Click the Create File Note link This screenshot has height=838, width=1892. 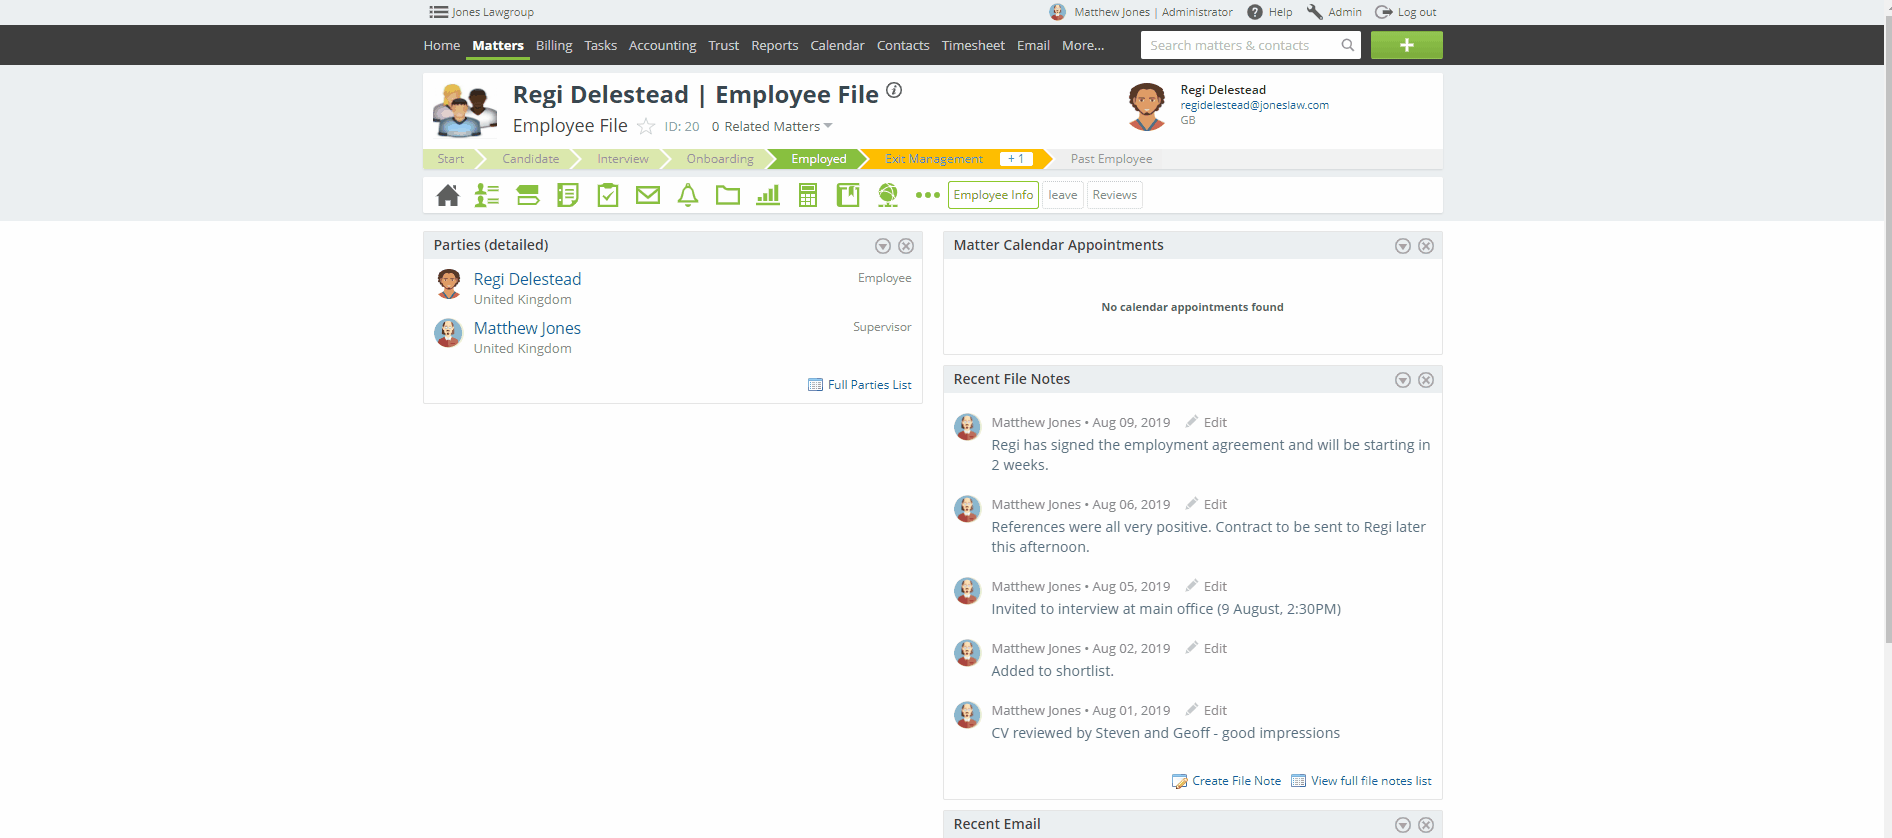tap(1236, 781)
